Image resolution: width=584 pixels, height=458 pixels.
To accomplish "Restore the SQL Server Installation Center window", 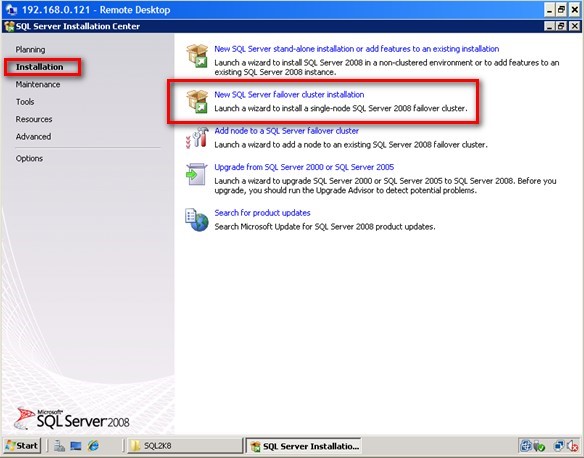I will point(562,26).
